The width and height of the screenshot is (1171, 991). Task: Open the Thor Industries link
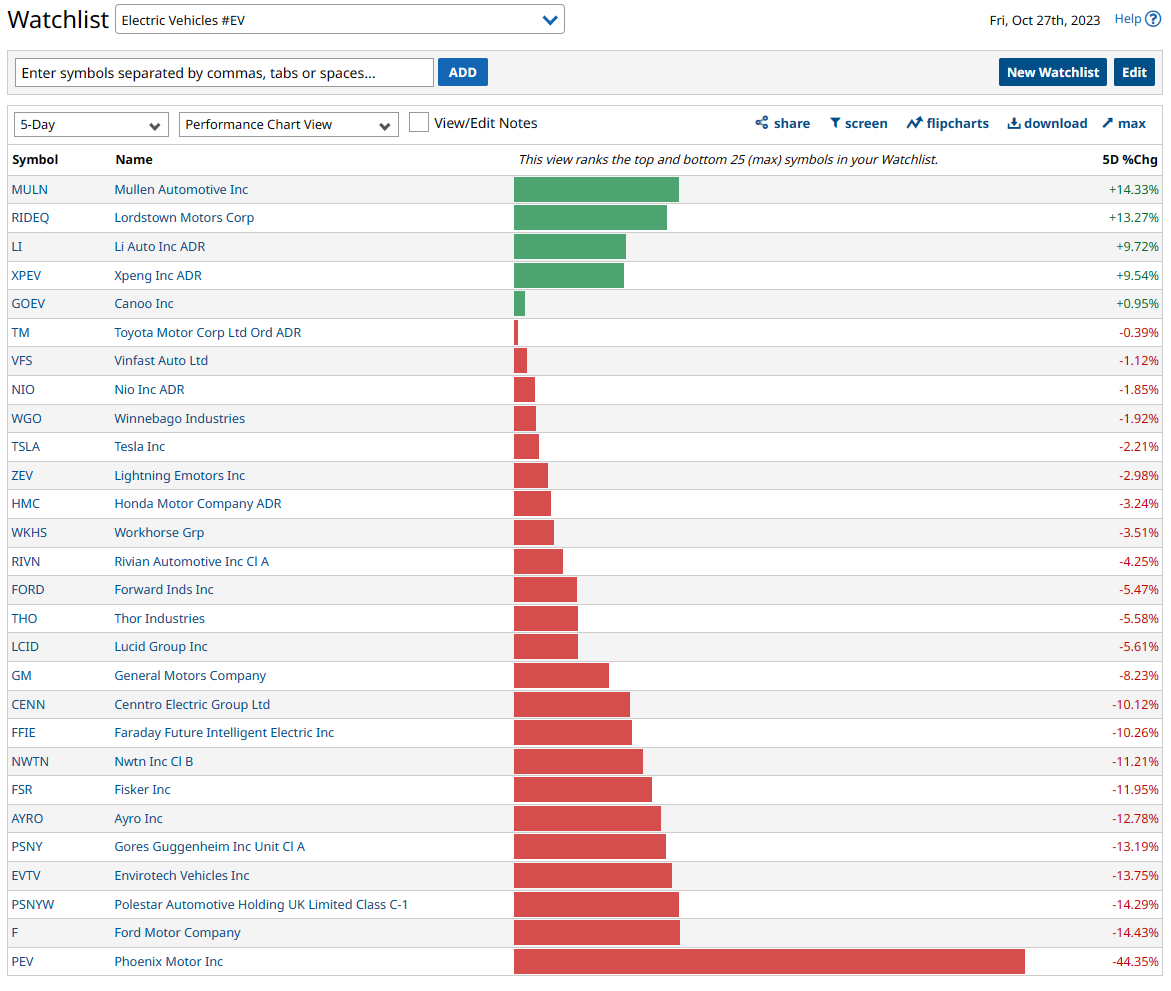click(x=159, y=619)
